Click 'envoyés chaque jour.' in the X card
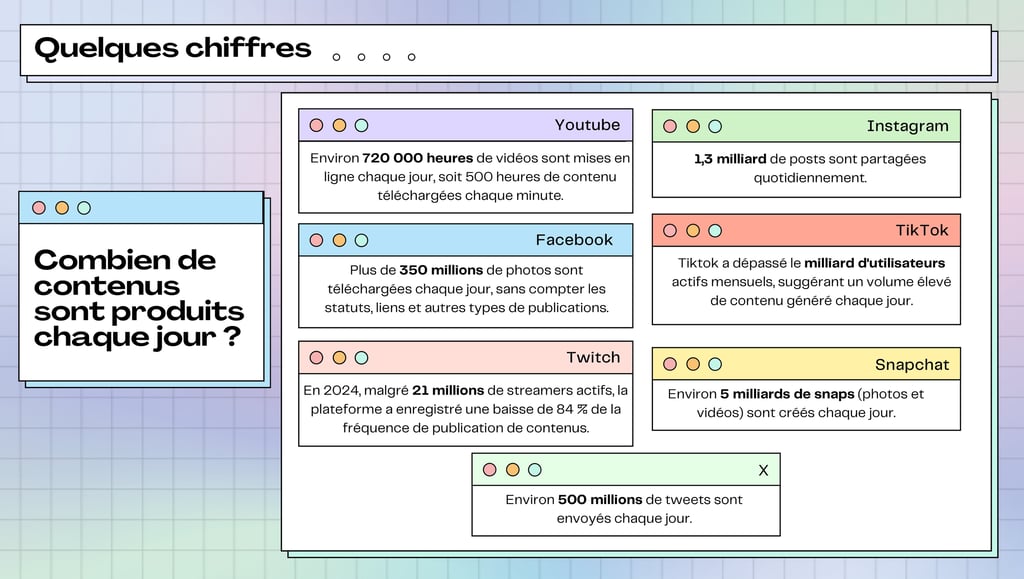The height and width of the screenshot is (579, 1024). tap(624, 519)
